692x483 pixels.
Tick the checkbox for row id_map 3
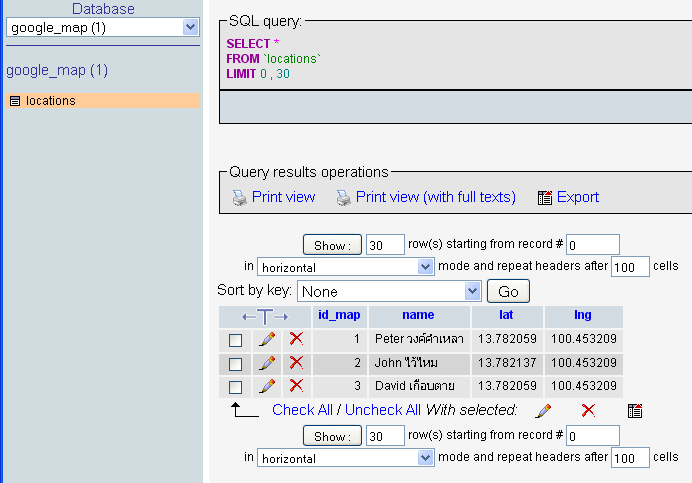pos(236,387)
